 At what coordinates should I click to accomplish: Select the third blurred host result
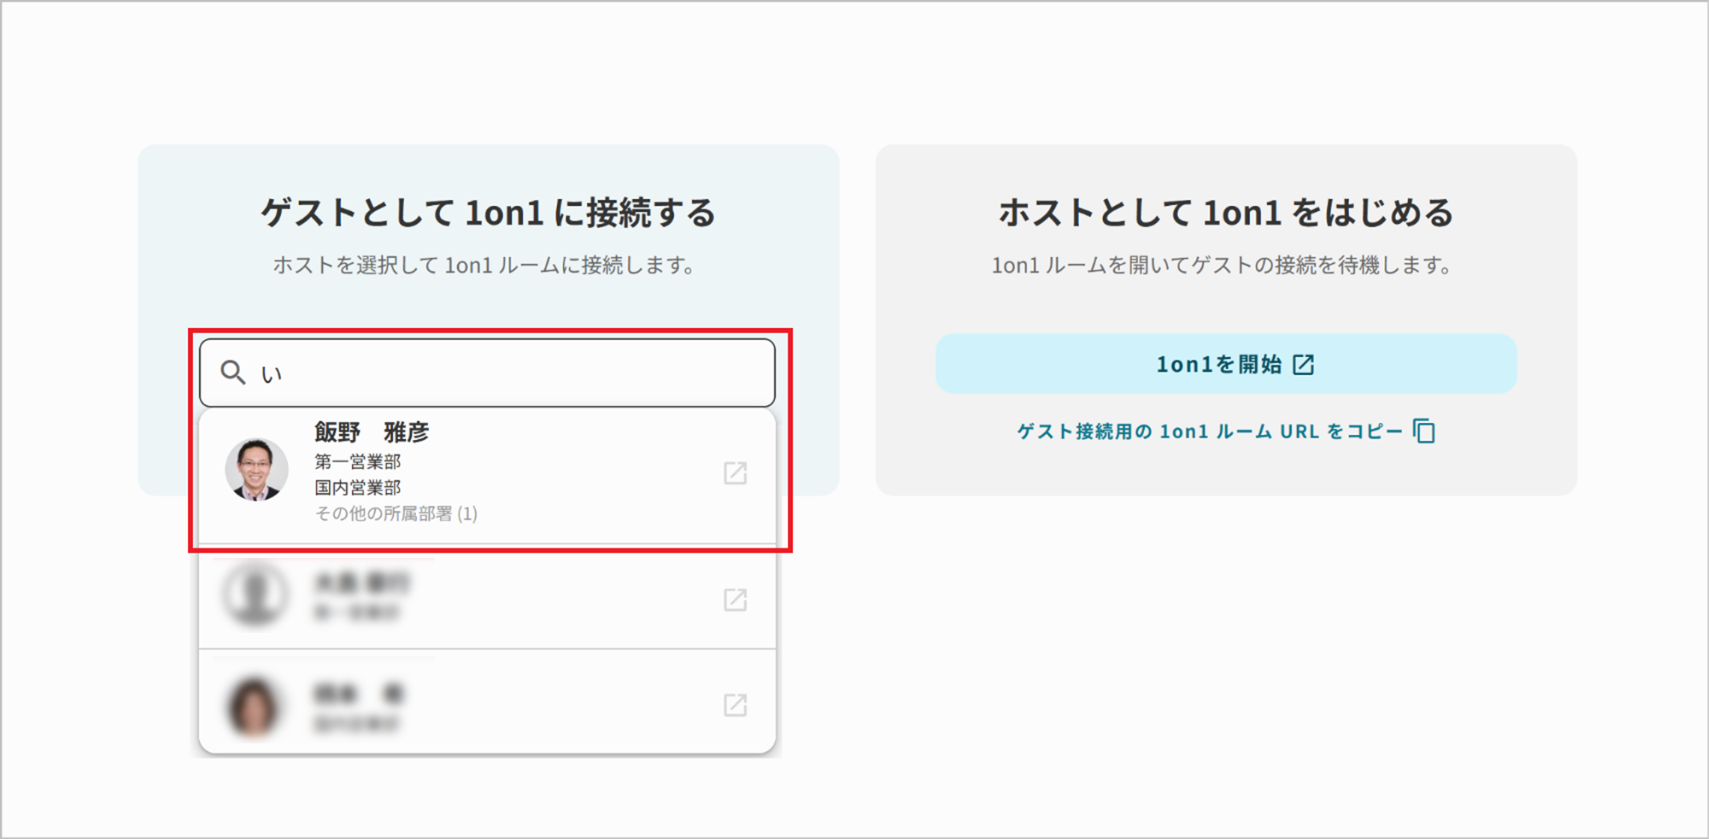(487, 702)
